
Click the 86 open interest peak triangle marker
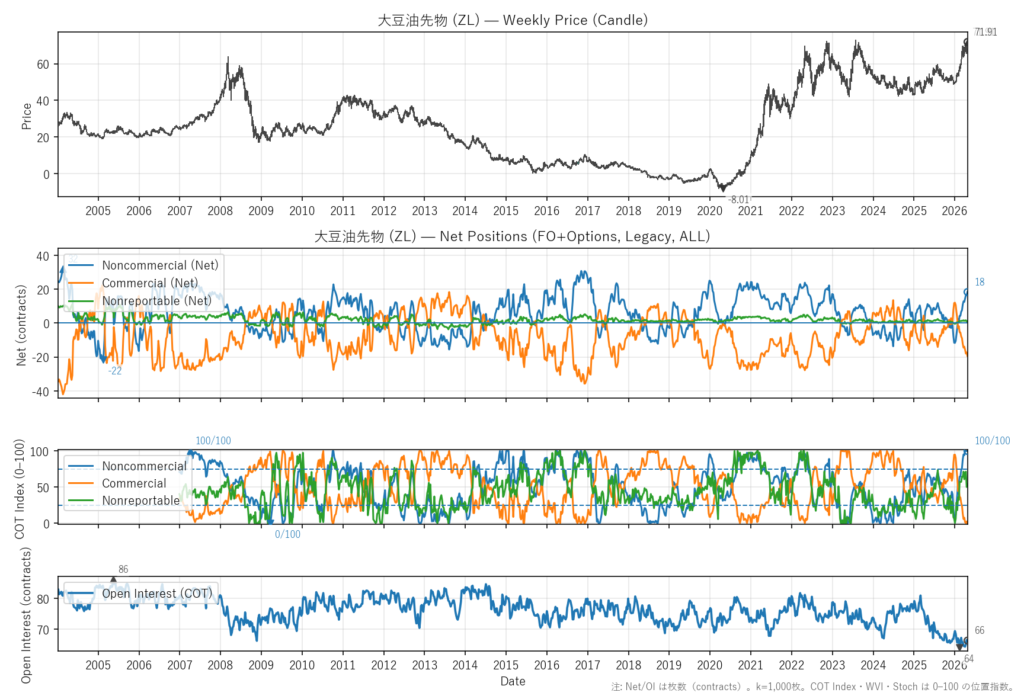(x=113, y=579)
